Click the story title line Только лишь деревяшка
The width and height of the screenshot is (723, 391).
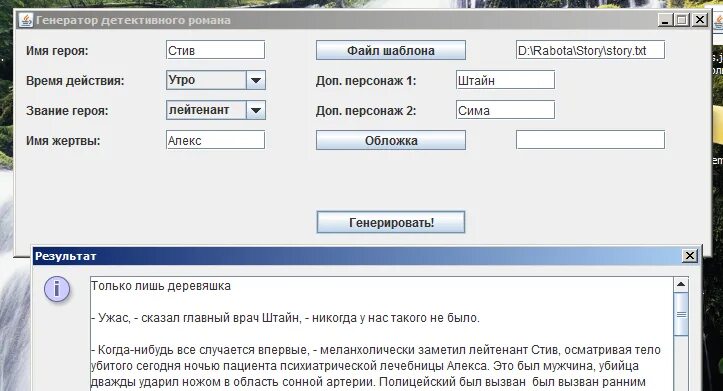click(160, 286)
